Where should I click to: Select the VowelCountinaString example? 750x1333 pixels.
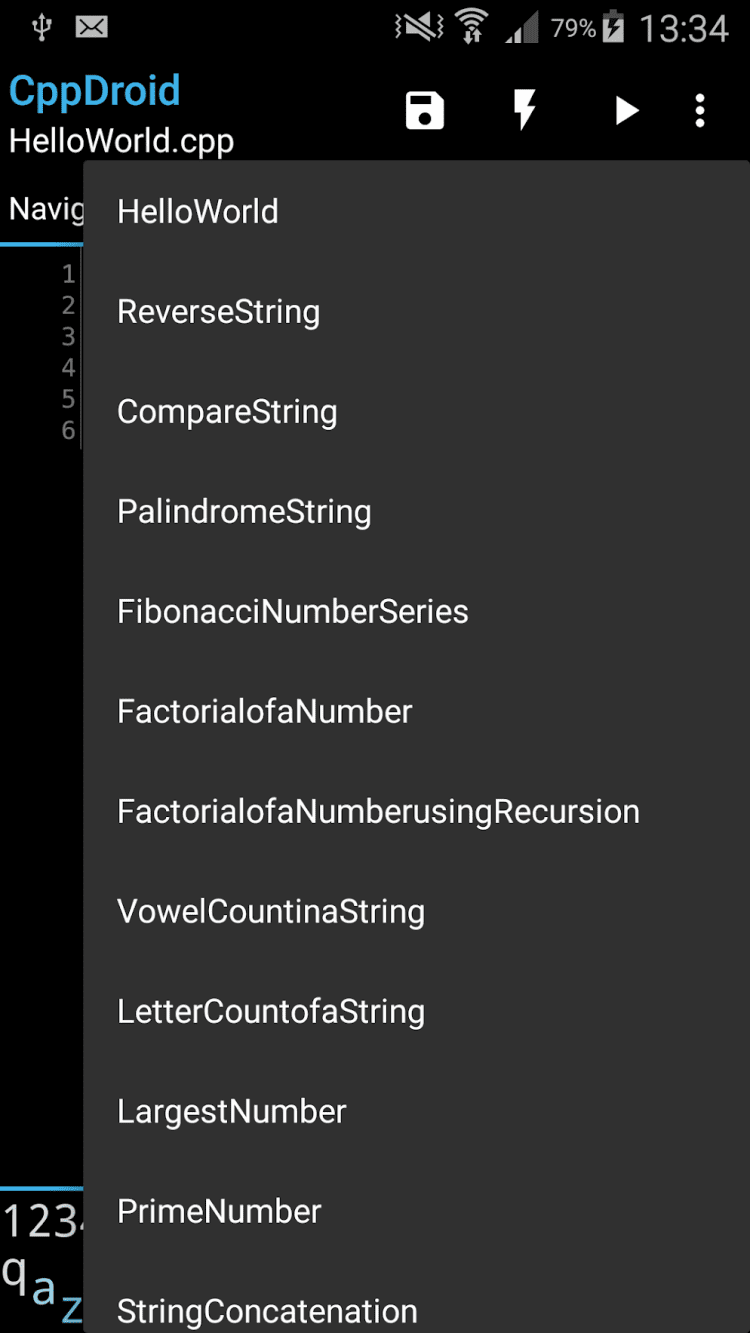pos(271,912)
